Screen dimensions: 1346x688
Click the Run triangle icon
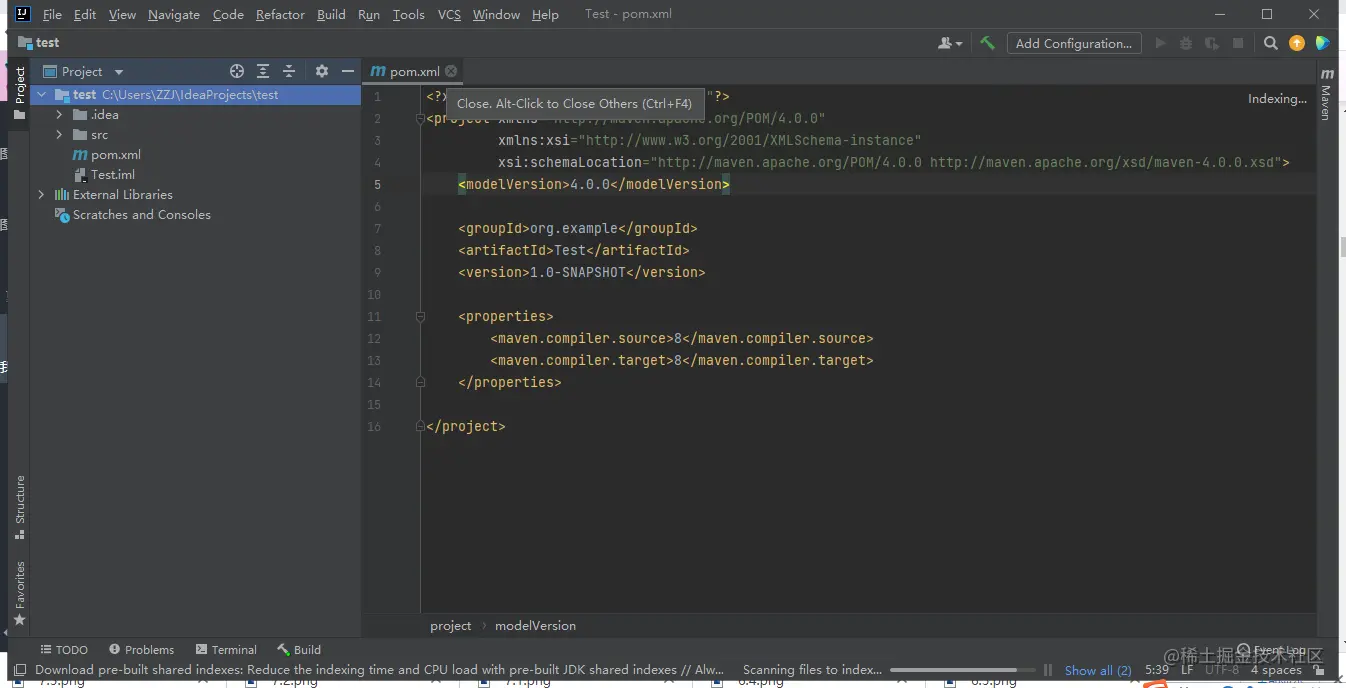(x=1160, y=43)
